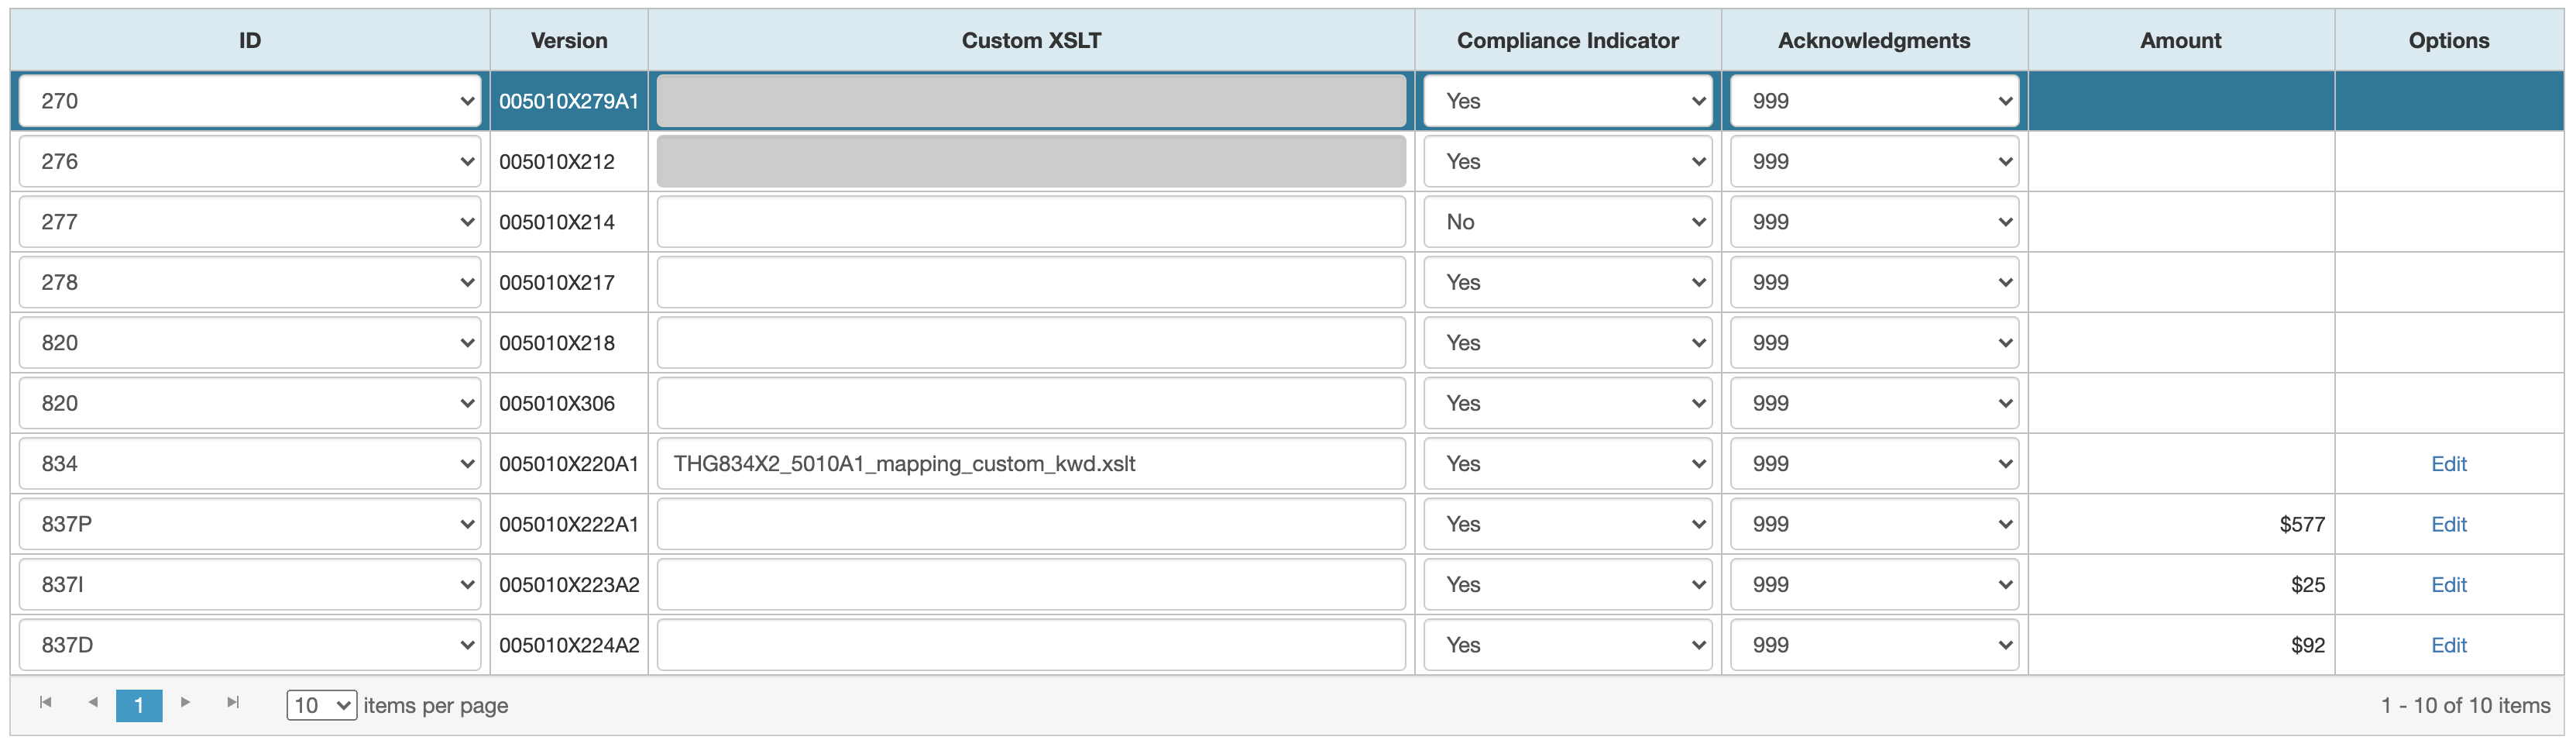Change Compliance Indicator set to No
The height and width of the screenshot is (747, 2576).
pos(1567,222)
